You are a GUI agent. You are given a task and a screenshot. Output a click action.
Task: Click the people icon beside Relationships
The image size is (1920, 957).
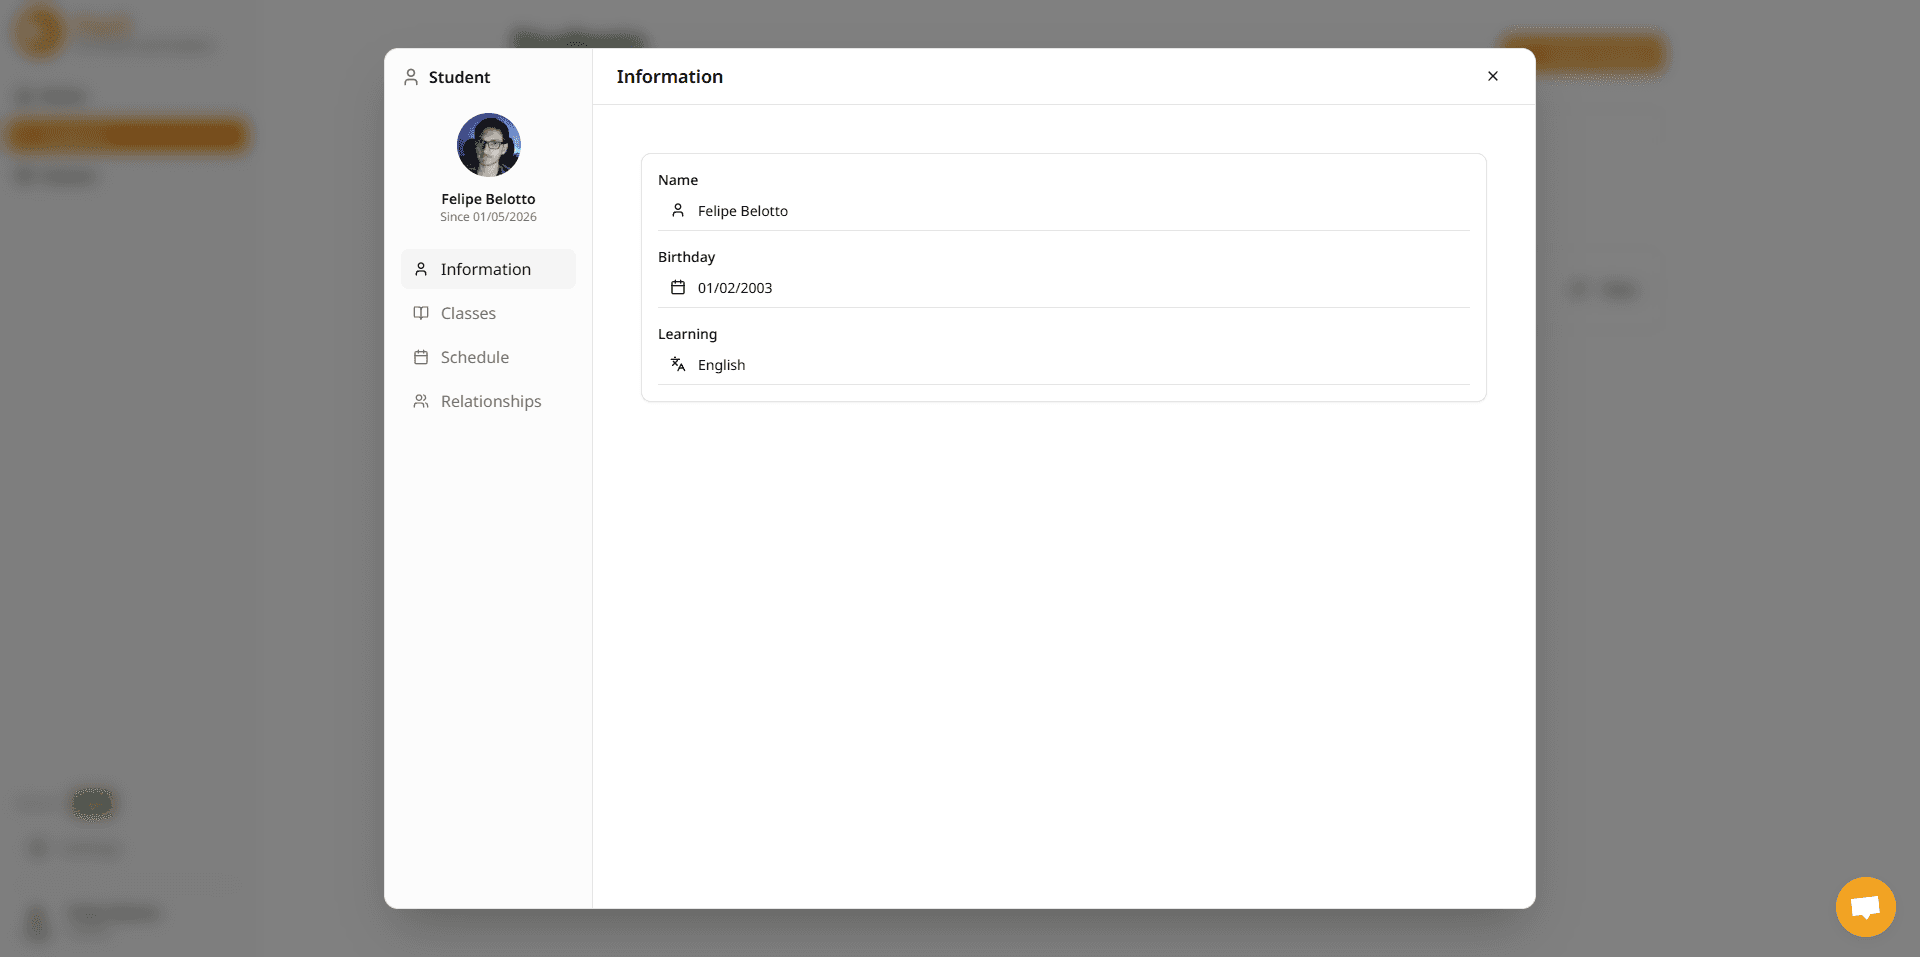tap(421, 401)
